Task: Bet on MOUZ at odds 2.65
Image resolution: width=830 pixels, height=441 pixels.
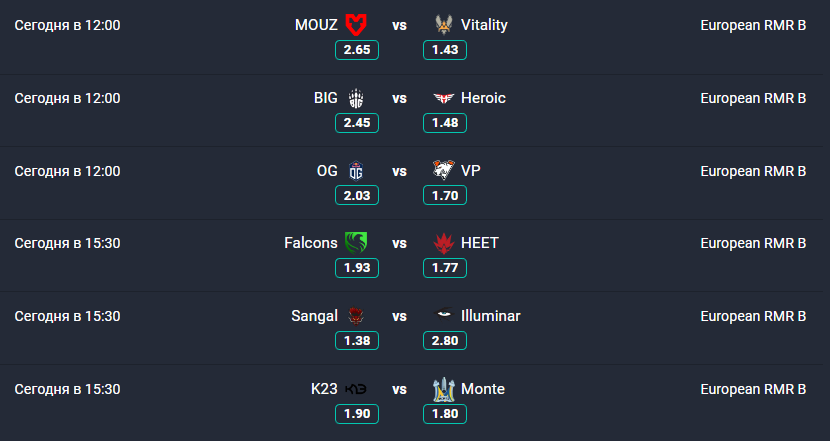Action: point(357,50)
